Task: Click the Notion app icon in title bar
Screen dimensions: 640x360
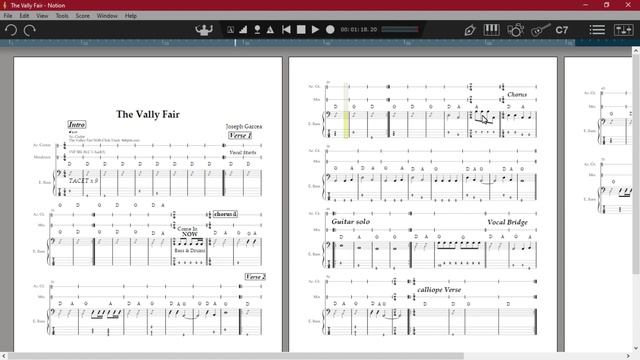Action: click(x=5, y=5)
